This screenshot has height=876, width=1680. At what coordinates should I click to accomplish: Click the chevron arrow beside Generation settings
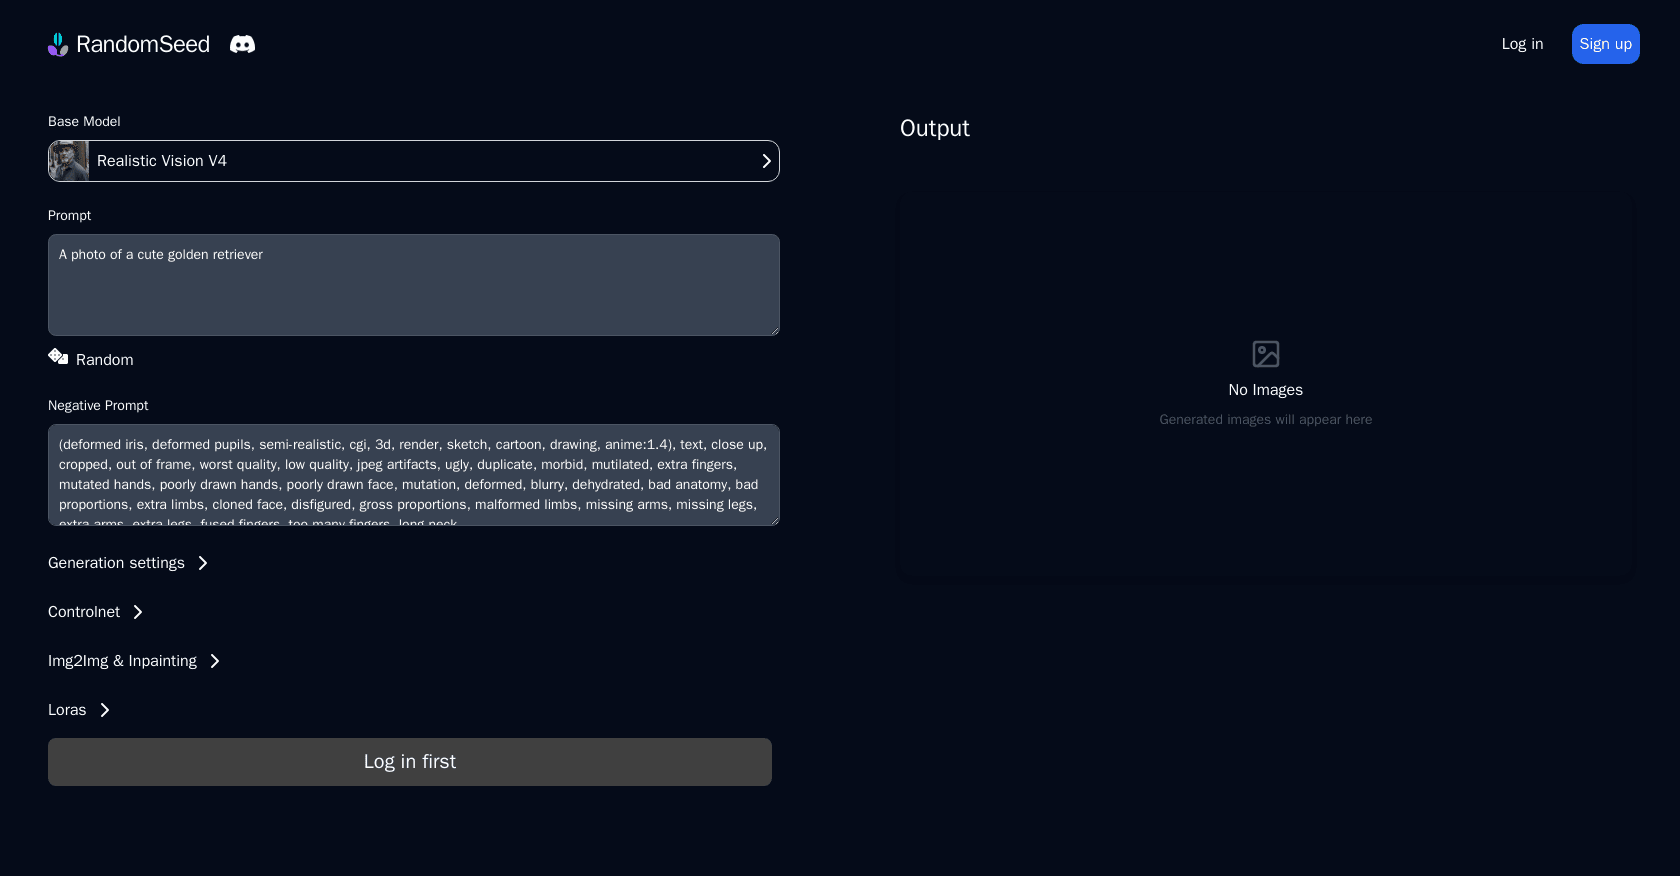click(x=203, y=563)
